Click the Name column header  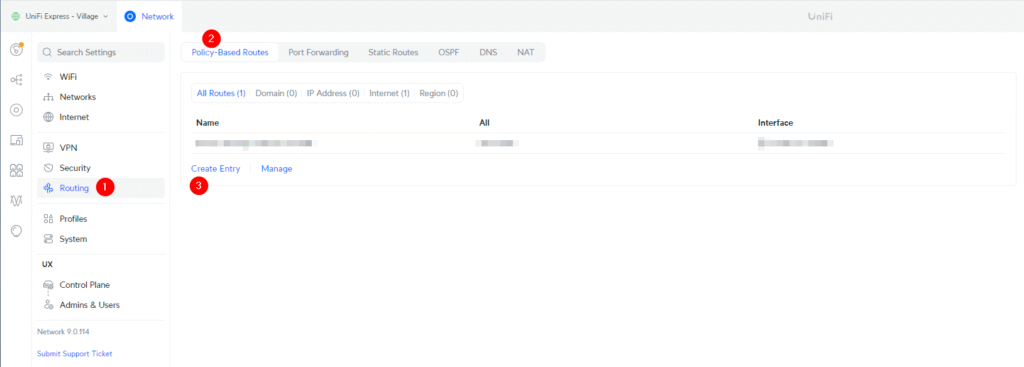click(207, 123)
